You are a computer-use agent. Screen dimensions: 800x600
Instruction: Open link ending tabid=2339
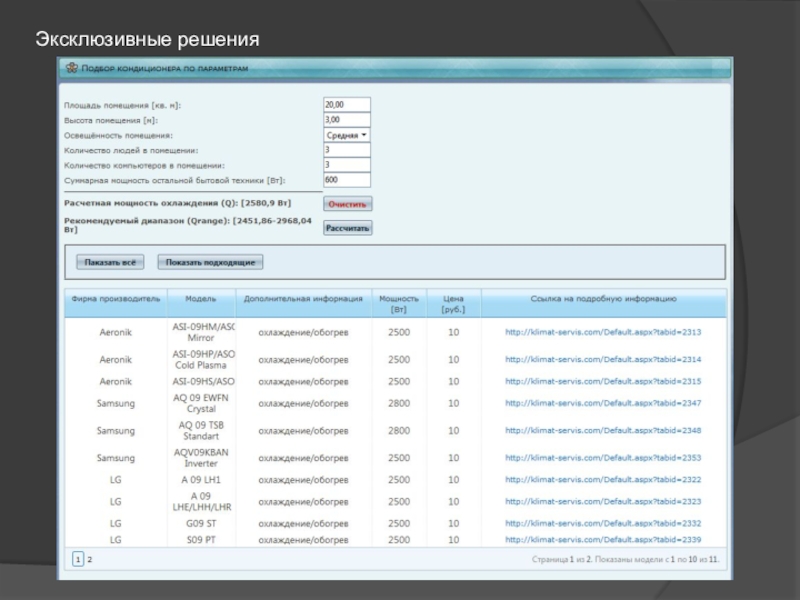(x=603, y=540)
